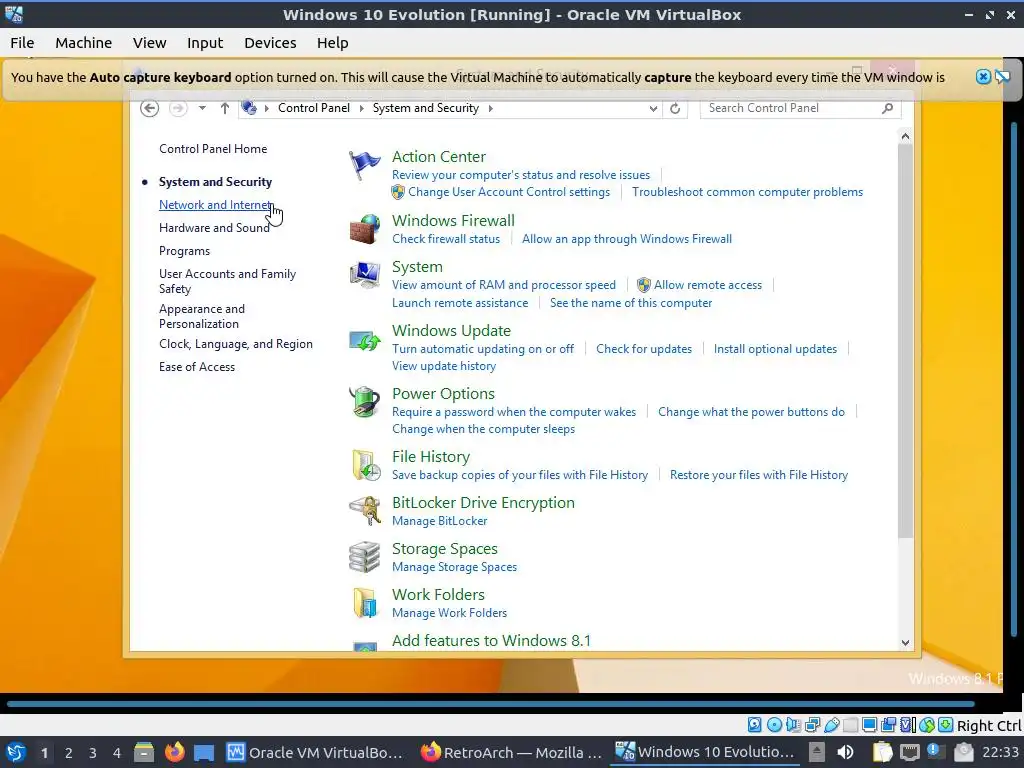The width and height of the screenshot is (1024, 768).
Task: Open the Input menu
Action: click(x=205, y=43)
